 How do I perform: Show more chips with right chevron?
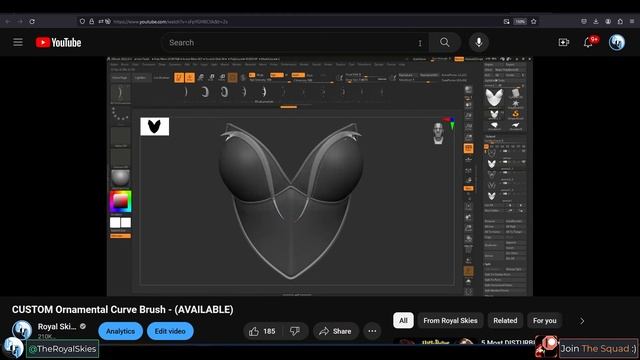pyautogui.click(x=582, y=321)
